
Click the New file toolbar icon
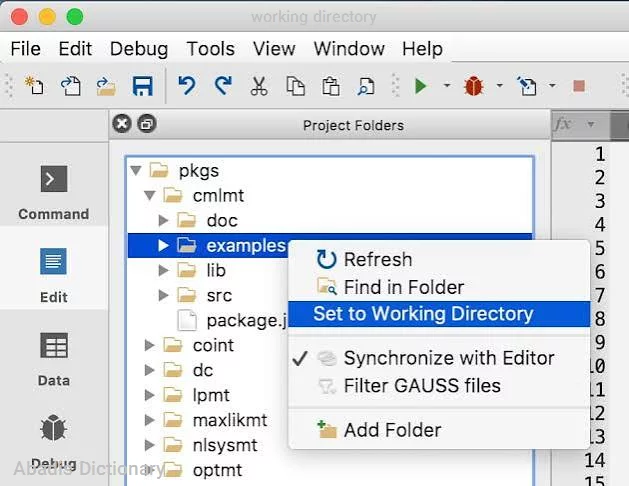[x=34, y=86]
